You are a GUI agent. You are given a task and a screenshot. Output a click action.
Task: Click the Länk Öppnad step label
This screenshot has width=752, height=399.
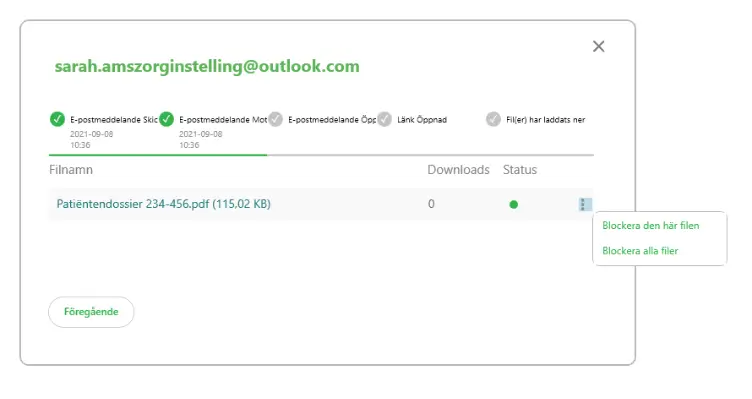point(422,120)
